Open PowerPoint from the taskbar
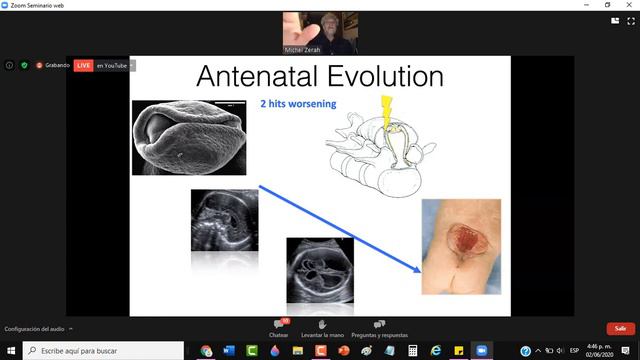 pos(344,351)
